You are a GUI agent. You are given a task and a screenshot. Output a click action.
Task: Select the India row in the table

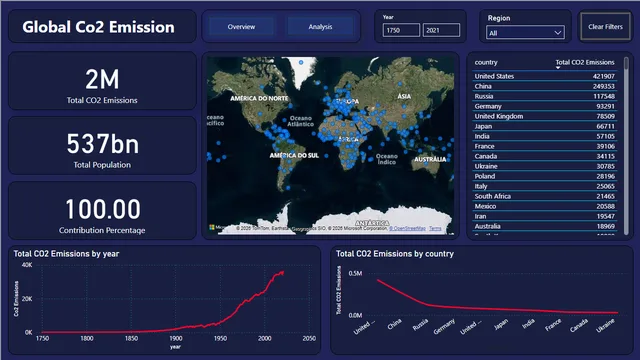[x=544, y=136]
